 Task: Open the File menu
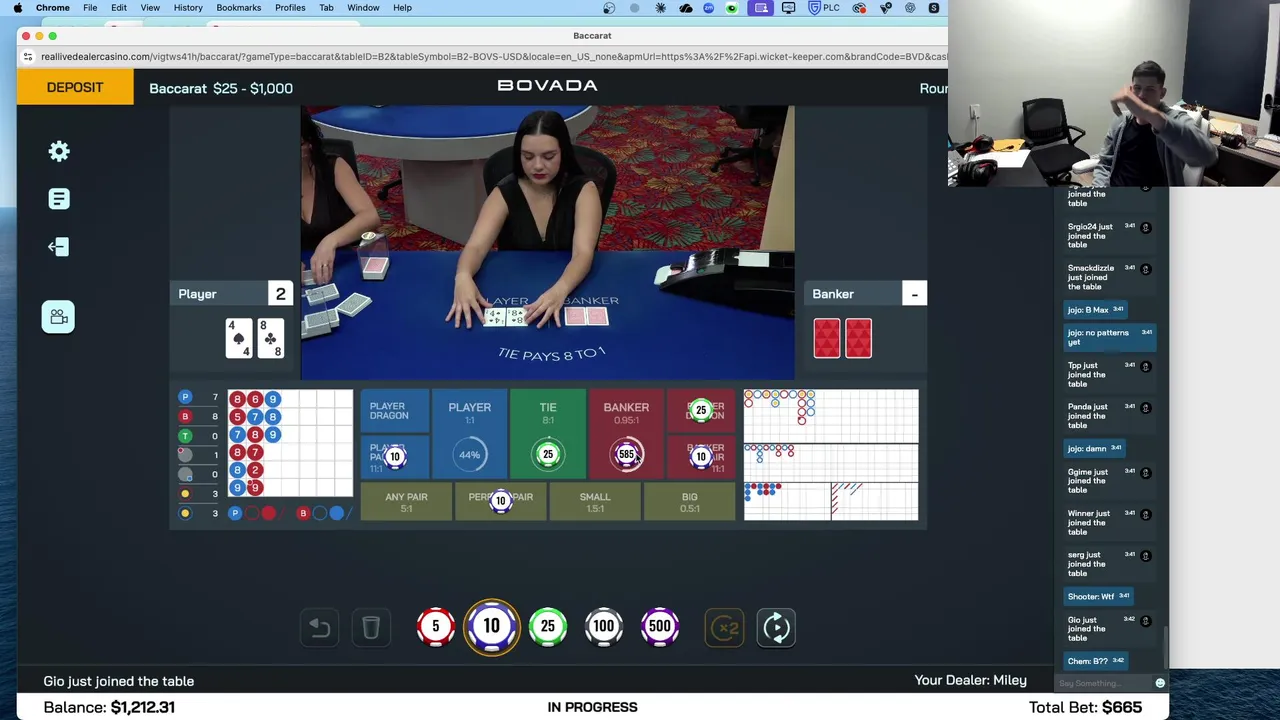point(90,8)
